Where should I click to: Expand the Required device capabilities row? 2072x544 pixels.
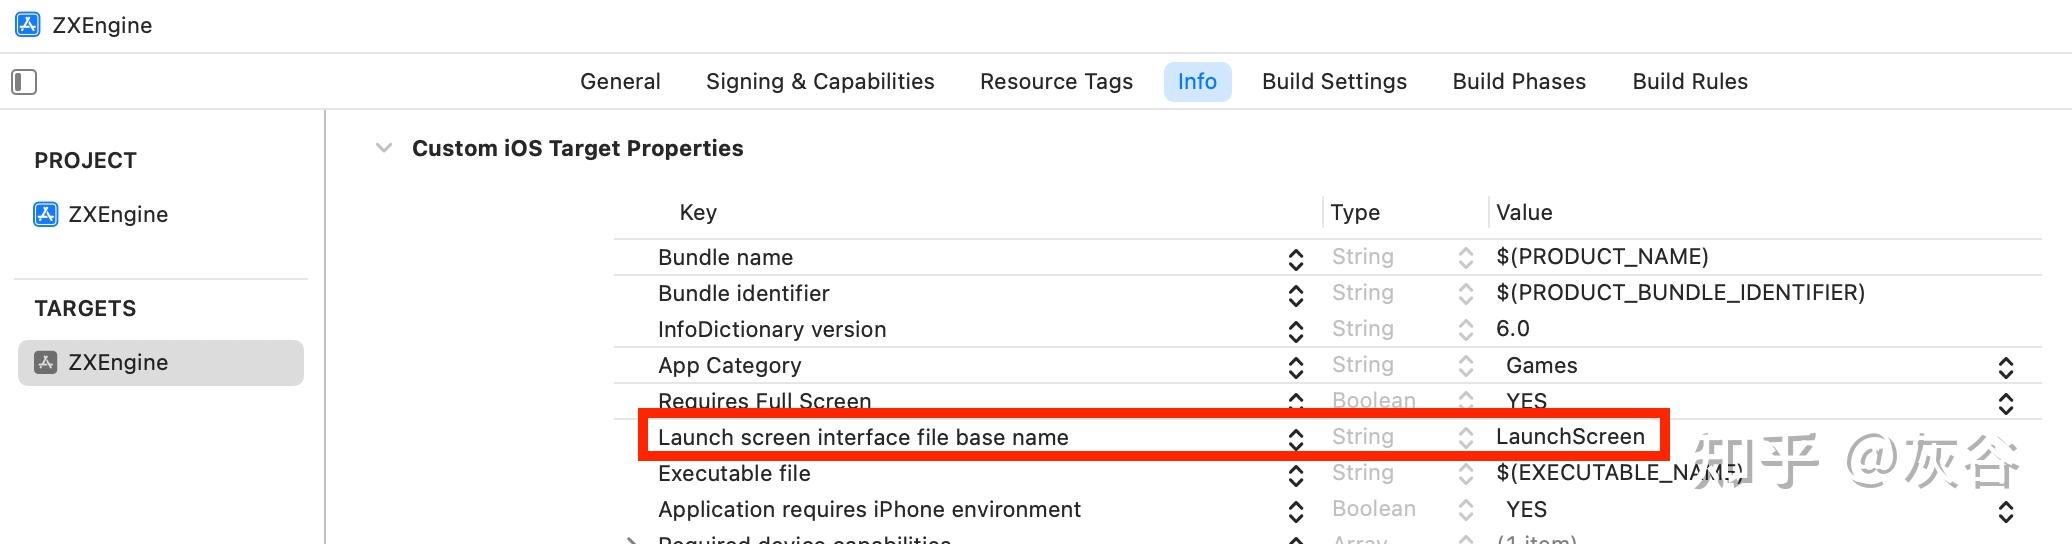631,540
